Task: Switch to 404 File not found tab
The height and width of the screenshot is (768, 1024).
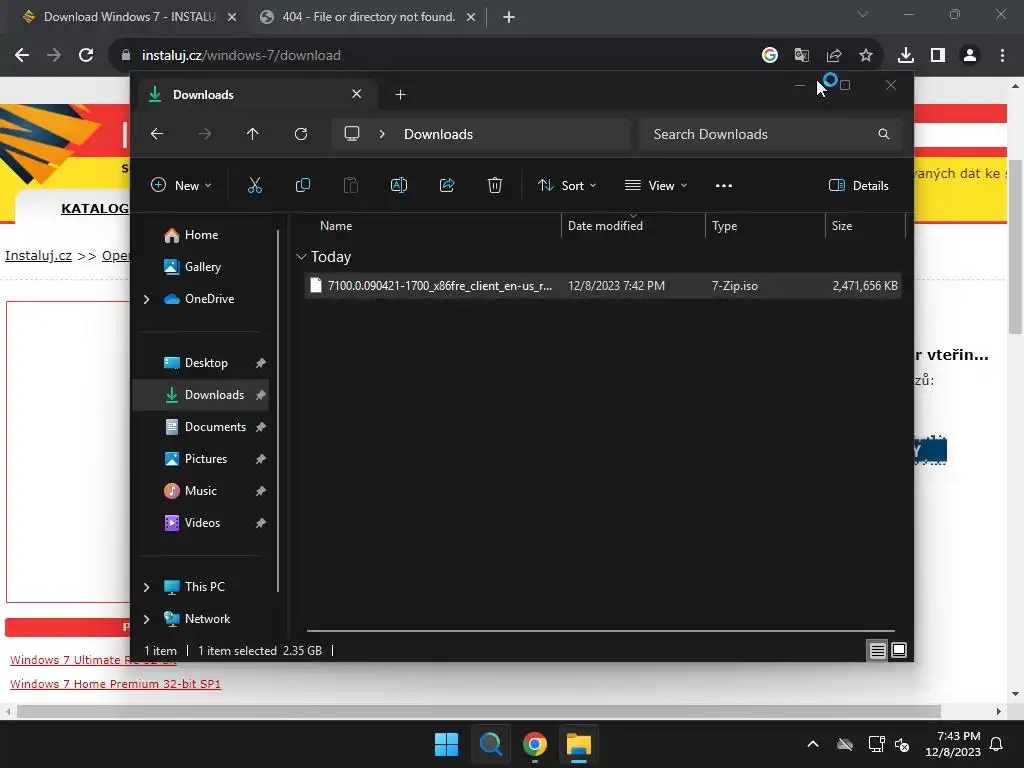Action: (x=368, y=17)
